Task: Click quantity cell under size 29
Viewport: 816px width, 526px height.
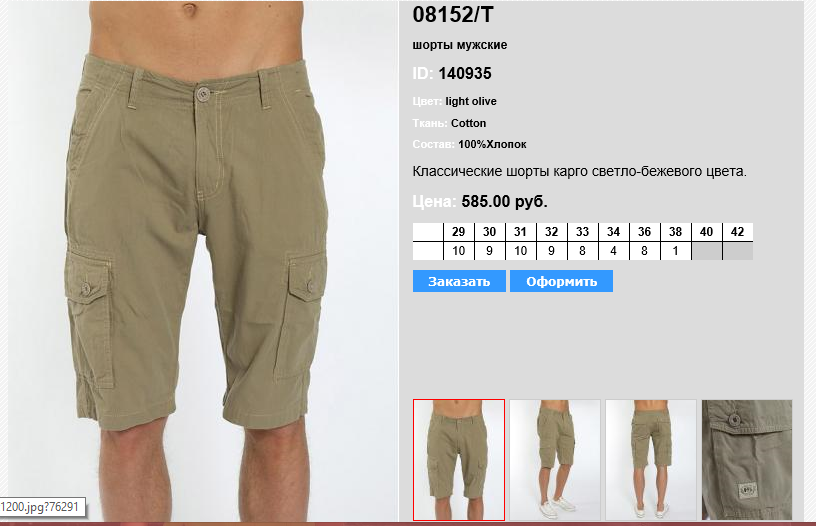Action: pyautogui.click(x=458, y=251)
